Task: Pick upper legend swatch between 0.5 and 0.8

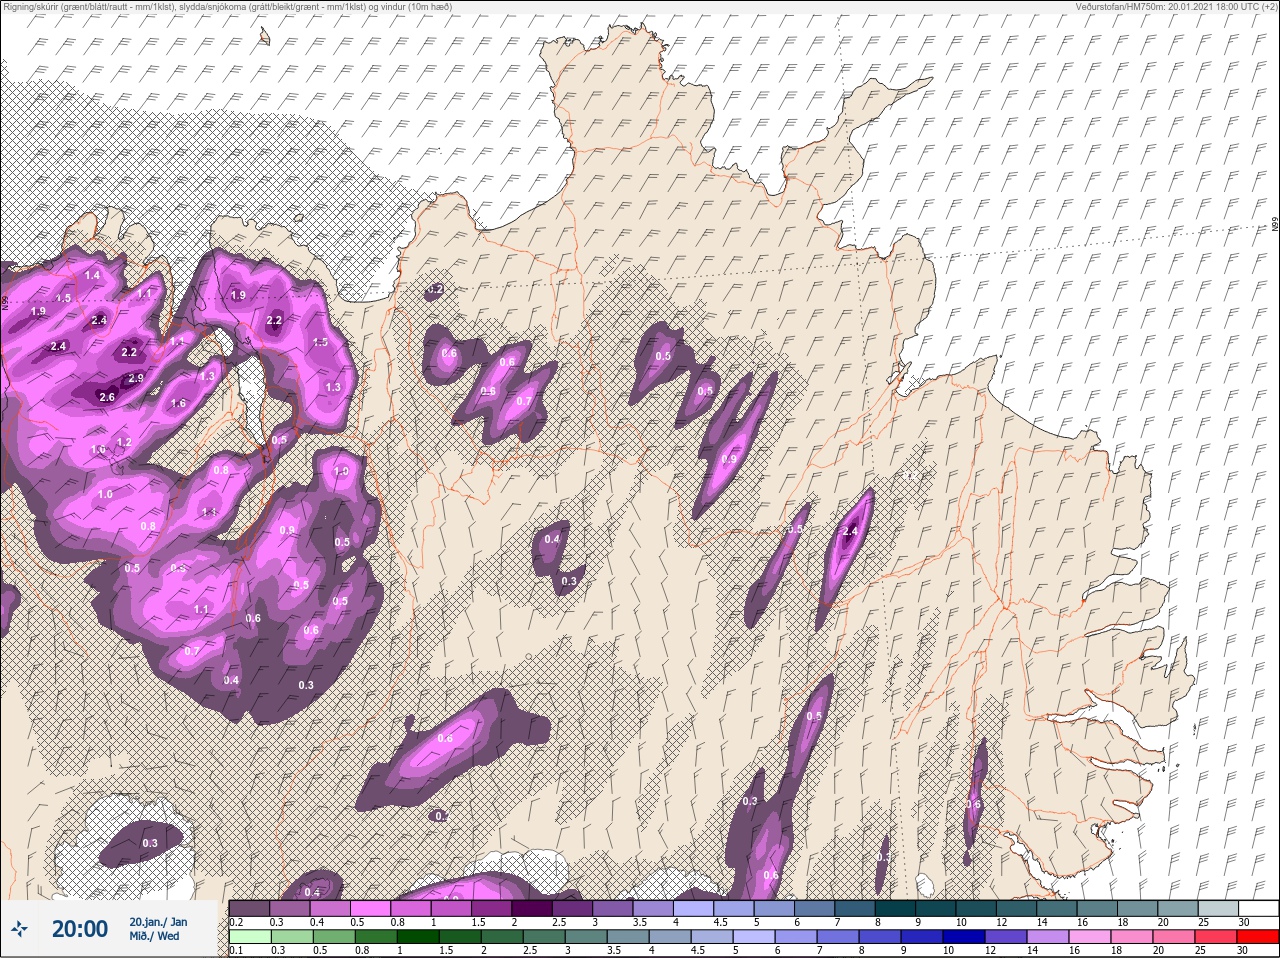Action: point(372,908)
